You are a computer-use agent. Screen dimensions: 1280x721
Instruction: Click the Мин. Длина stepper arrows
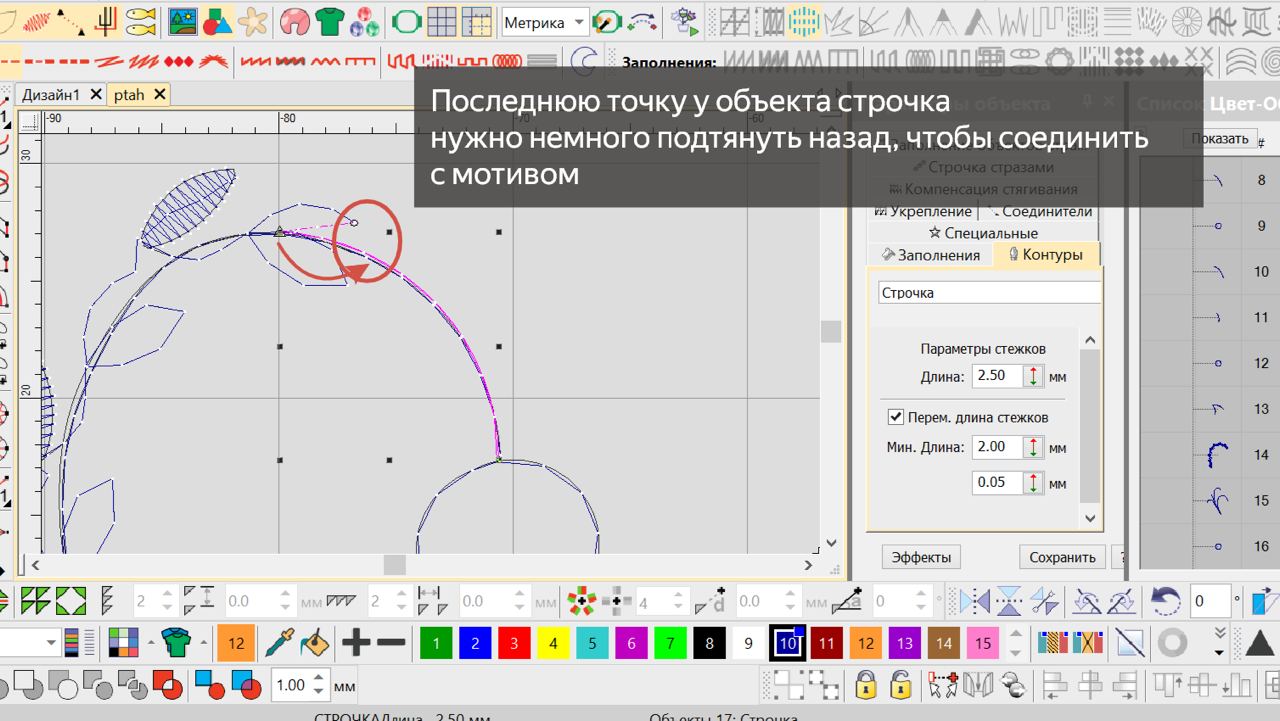pos(1033,448)
